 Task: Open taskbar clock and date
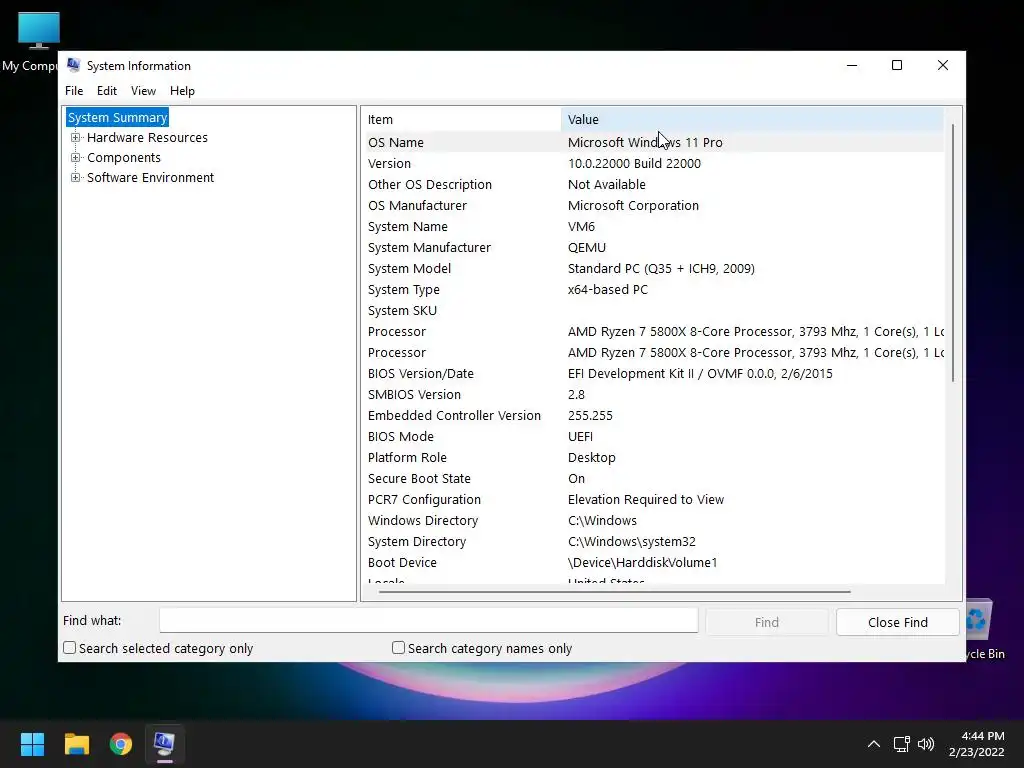976,744
